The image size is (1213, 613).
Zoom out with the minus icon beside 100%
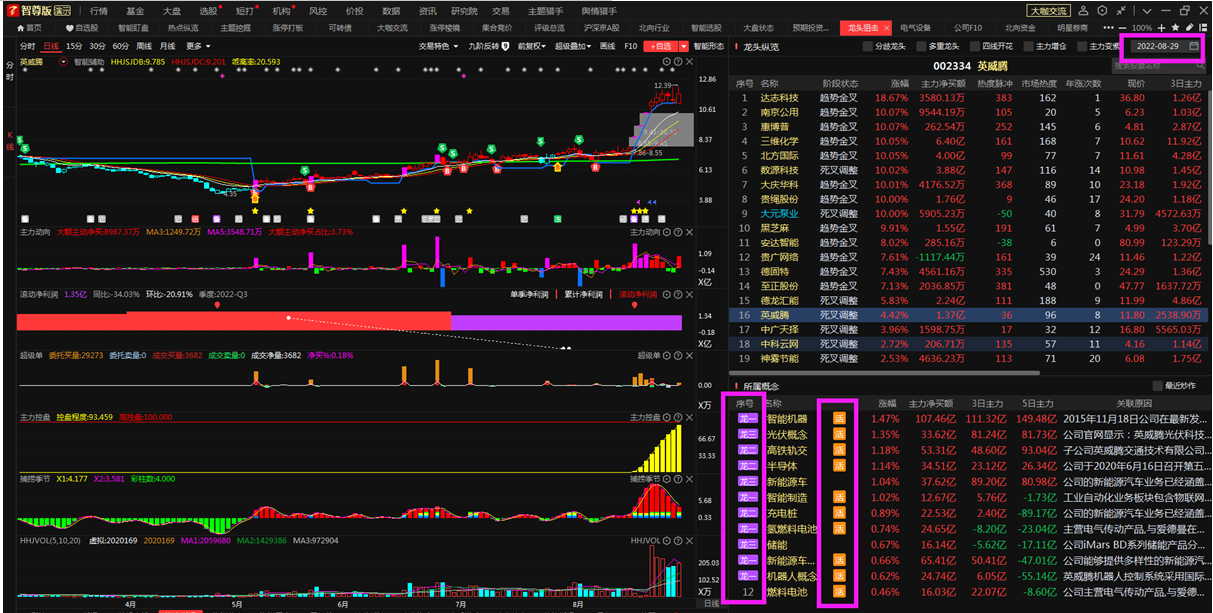click(x=1123, y=28)
